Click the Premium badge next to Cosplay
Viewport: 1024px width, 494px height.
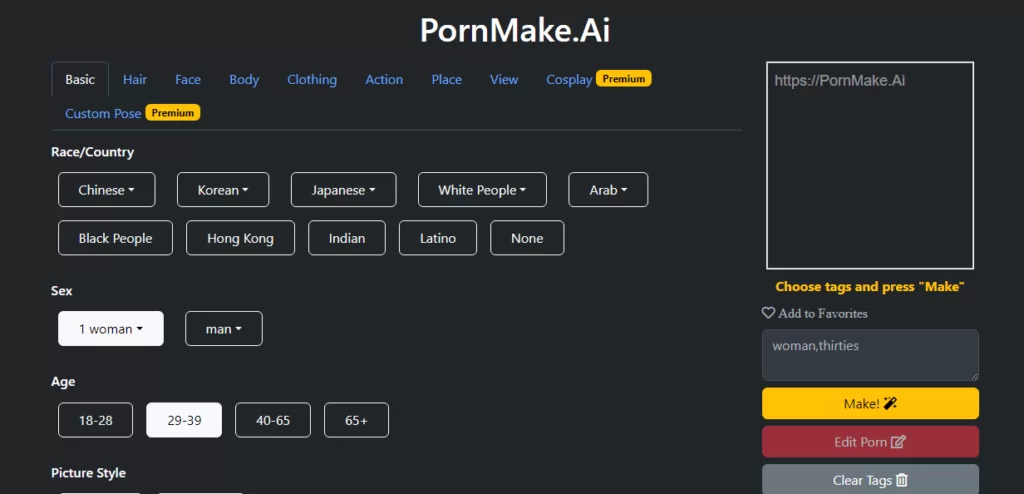pos(624,78)
